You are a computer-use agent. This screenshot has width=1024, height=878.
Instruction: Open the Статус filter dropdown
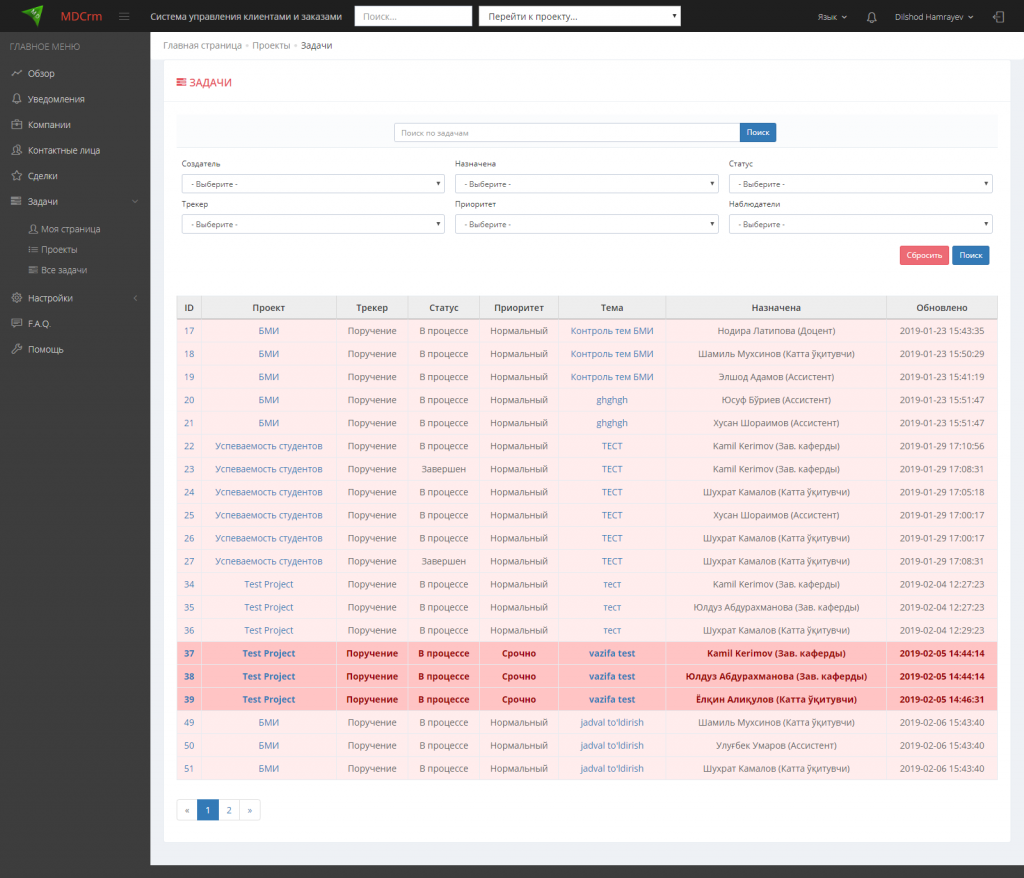tap(860, 184)
